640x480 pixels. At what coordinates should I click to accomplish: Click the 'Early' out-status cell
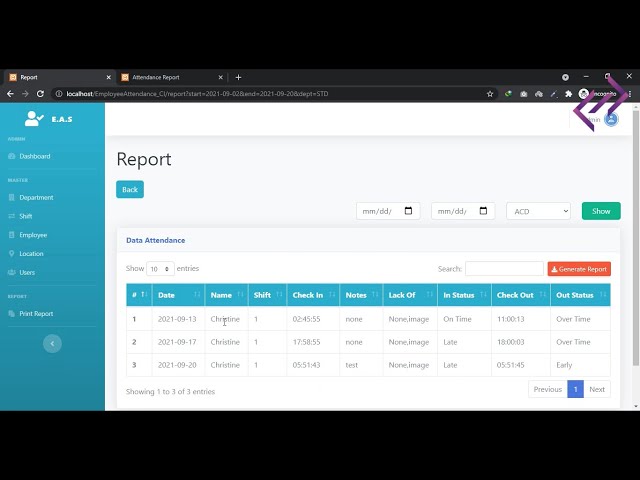(564, 364)
